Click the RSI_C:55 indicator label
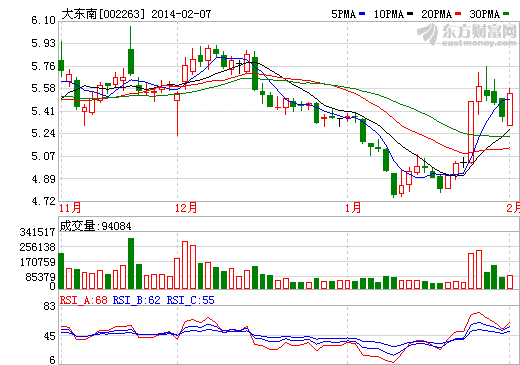 [190, 300]
